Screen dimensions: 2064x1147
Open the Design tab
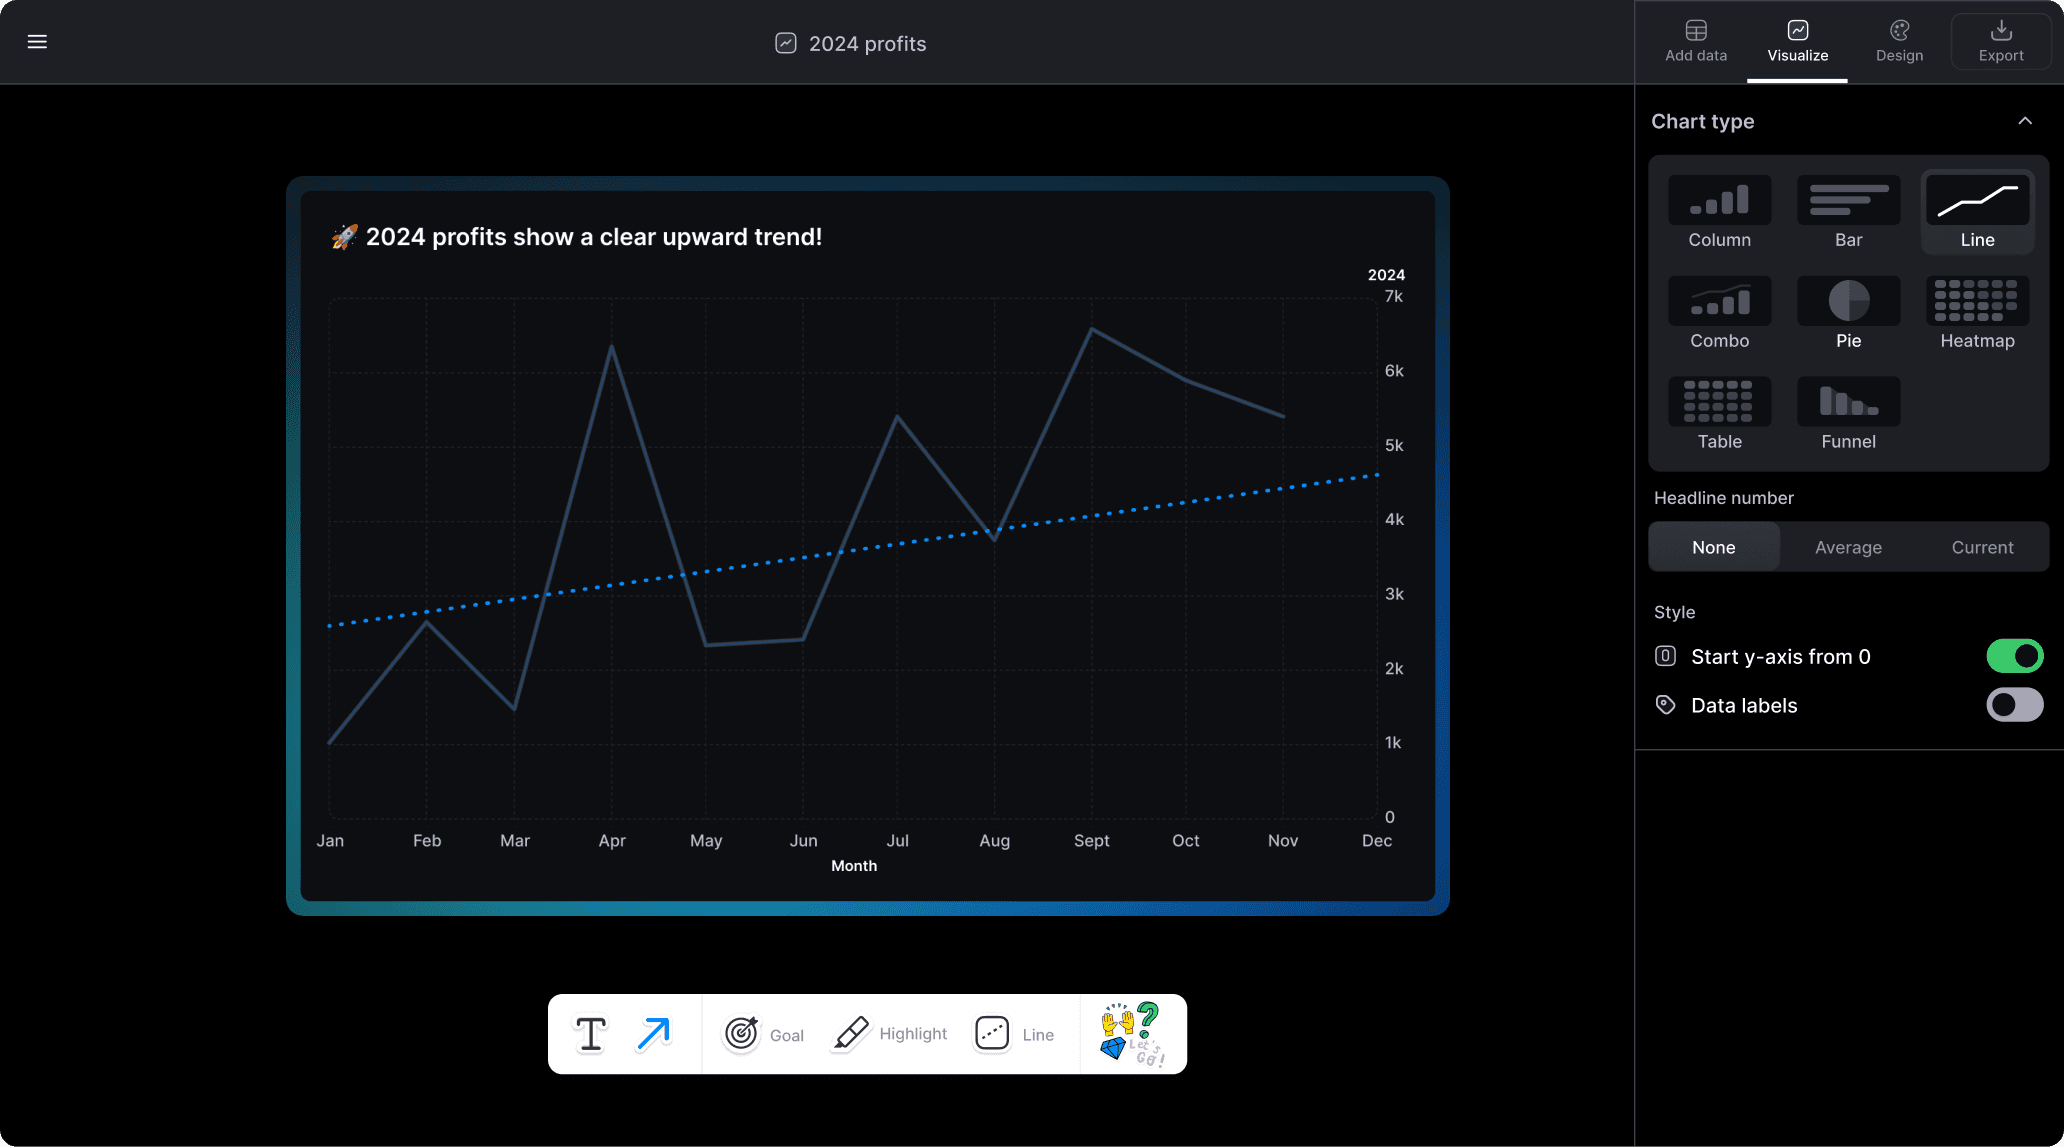click(x=1899, y=42)
